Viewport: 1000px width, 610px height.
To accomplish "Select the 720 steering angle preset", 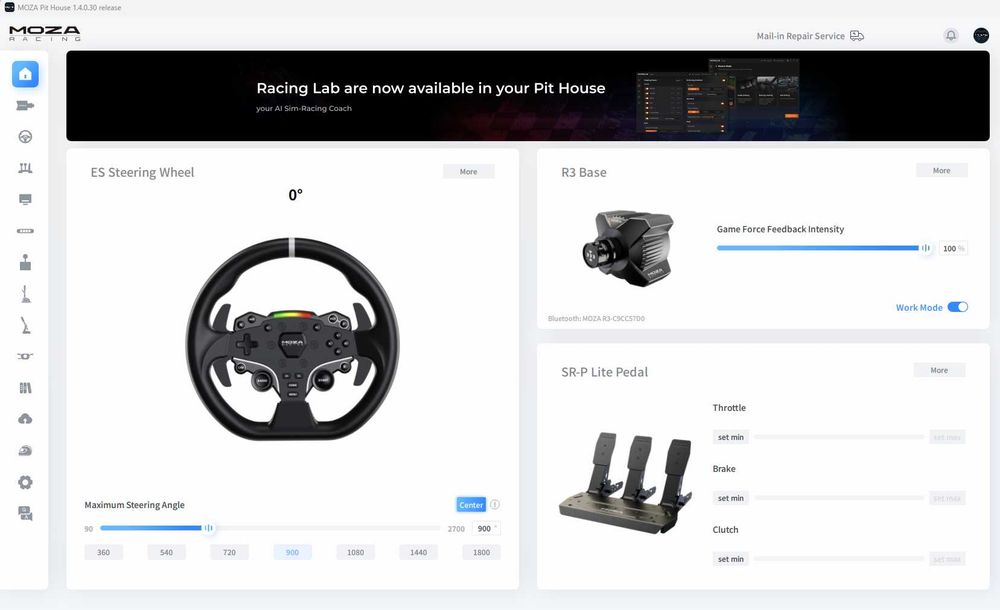I will 230,552.
